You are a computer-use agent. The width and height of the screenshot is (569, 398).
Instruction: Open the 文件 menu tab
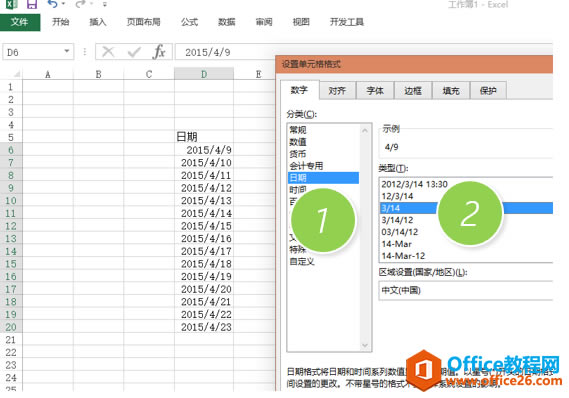20,22
